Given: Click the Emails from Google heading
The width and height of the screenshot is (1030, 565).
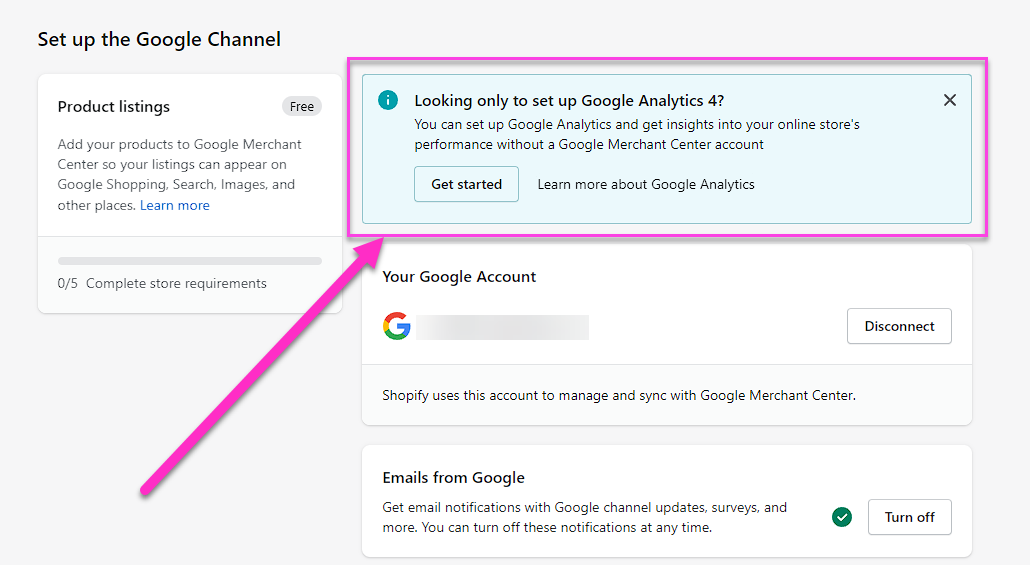Looking at the screenshot, I should tap(453, 478).
